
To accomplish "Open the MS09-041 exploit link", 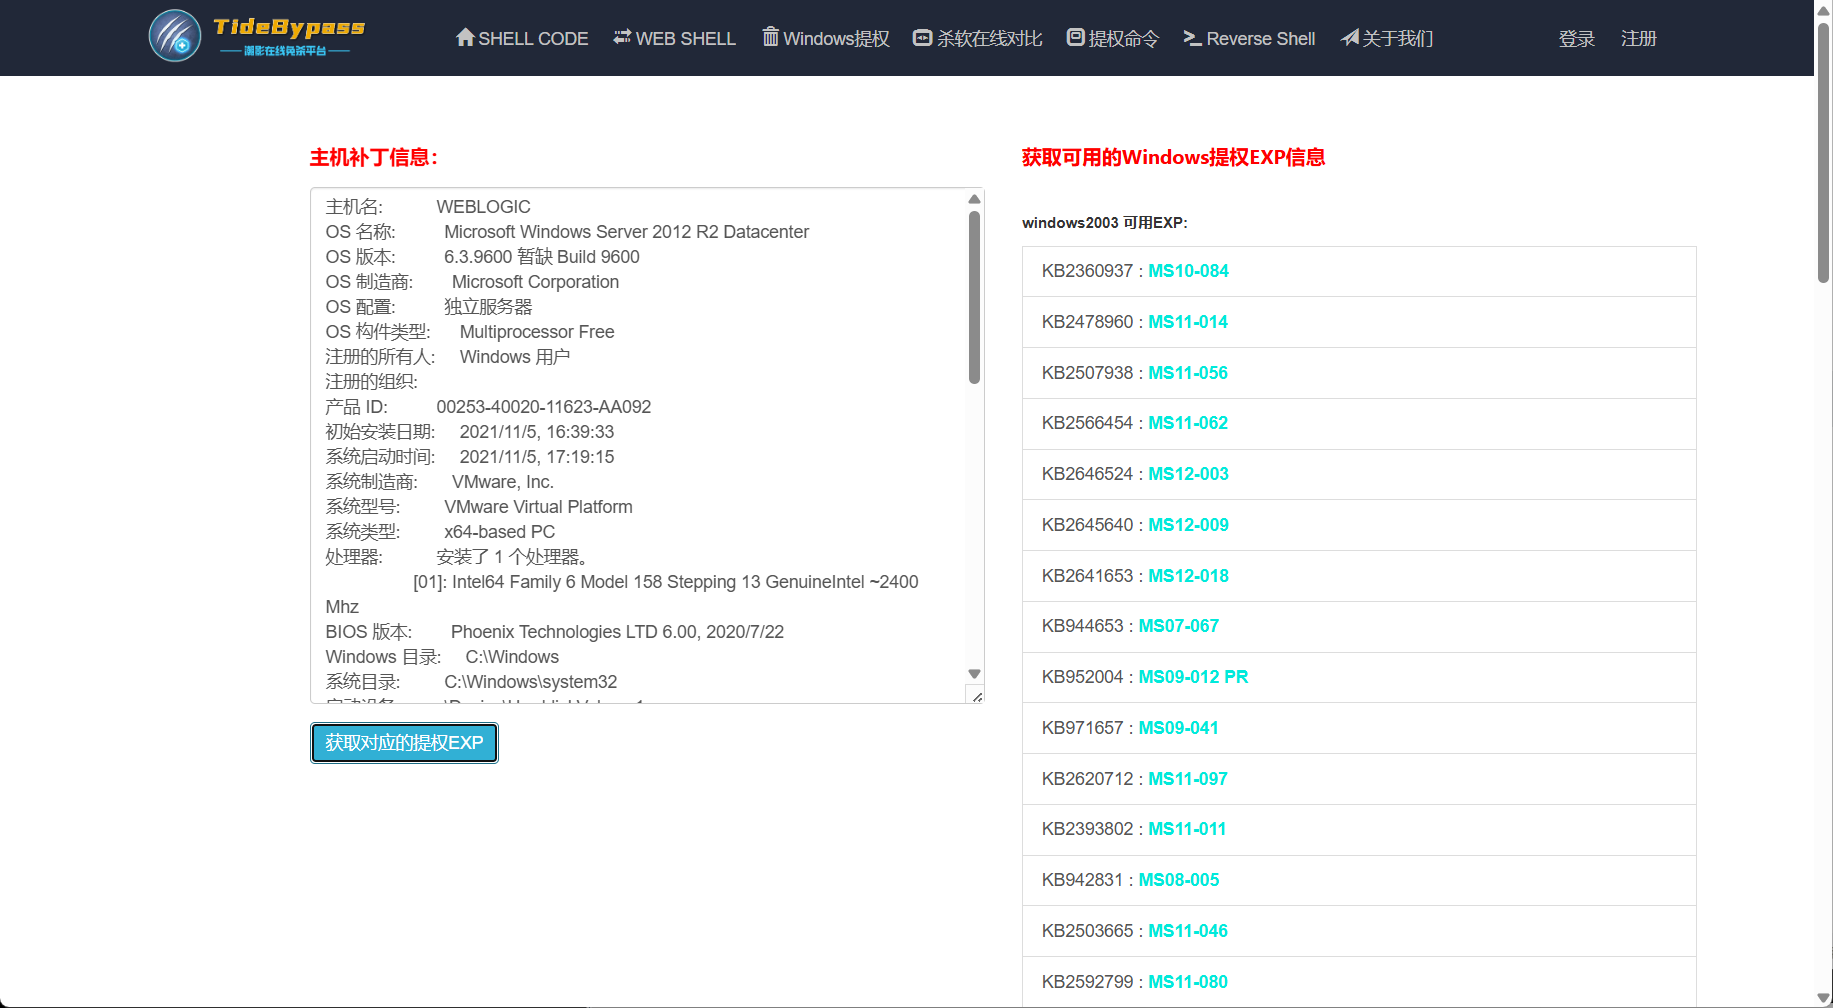I will [x=1179, y=728].
